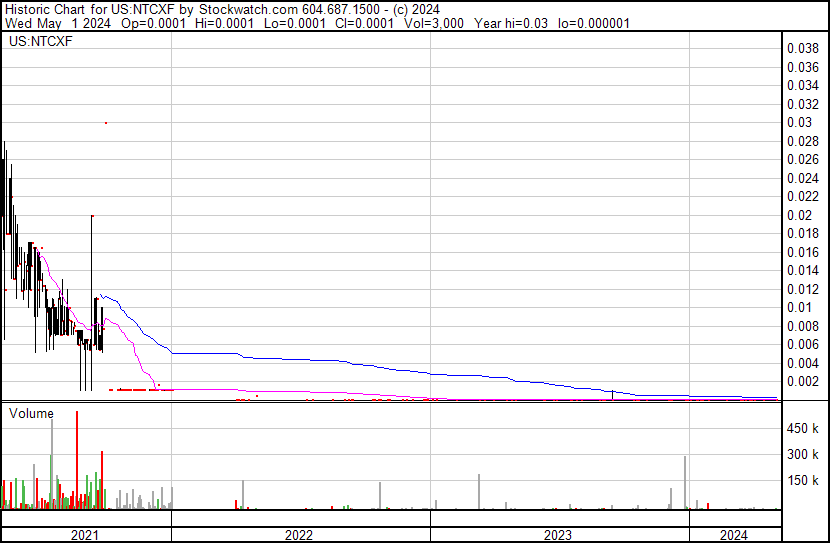Select the 2021 year label on time axis
The width and height of the screenshot is (830, 543).
click(85, 535)
